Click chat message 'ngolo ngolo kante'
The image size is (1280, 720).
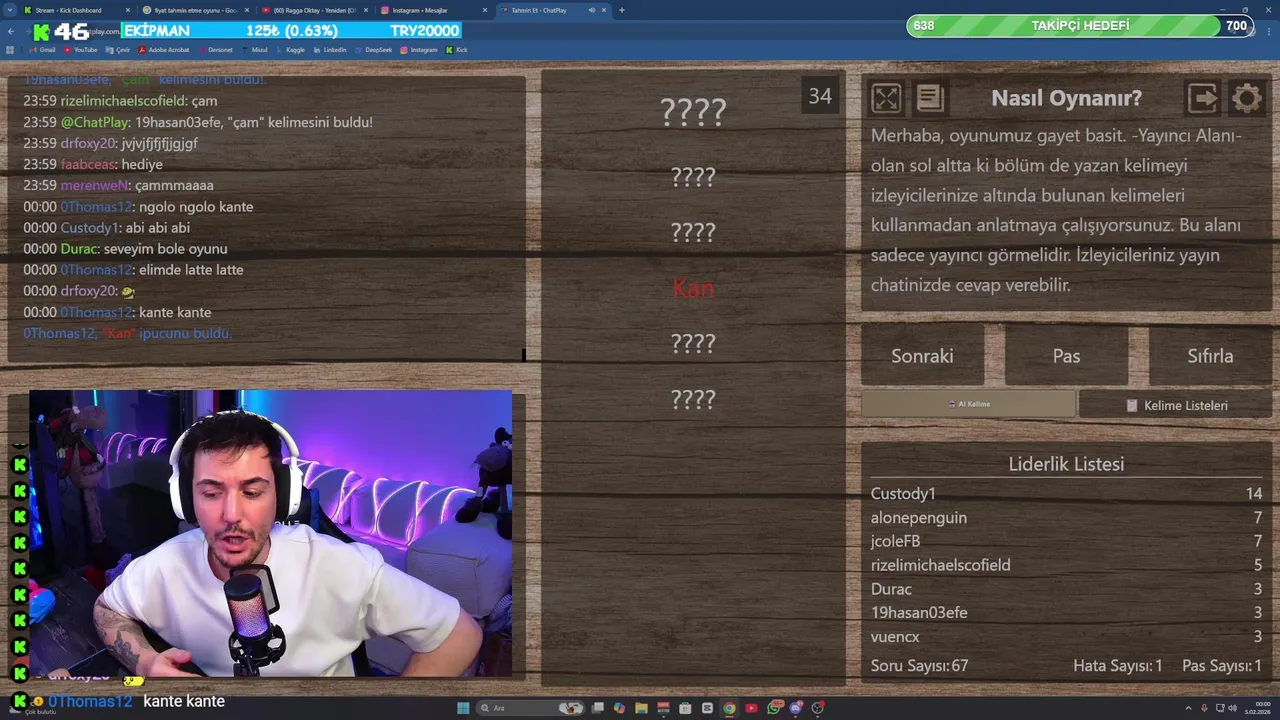pyautogui.click(x=195, y=206)
